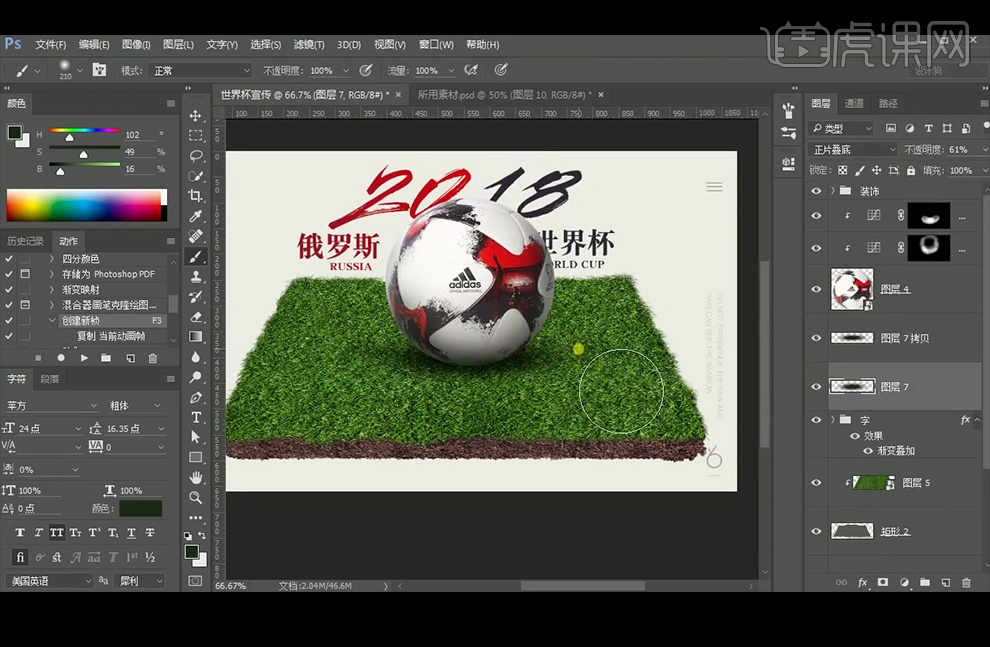Switch to the 历史记录 tab

tap(25, 241)
